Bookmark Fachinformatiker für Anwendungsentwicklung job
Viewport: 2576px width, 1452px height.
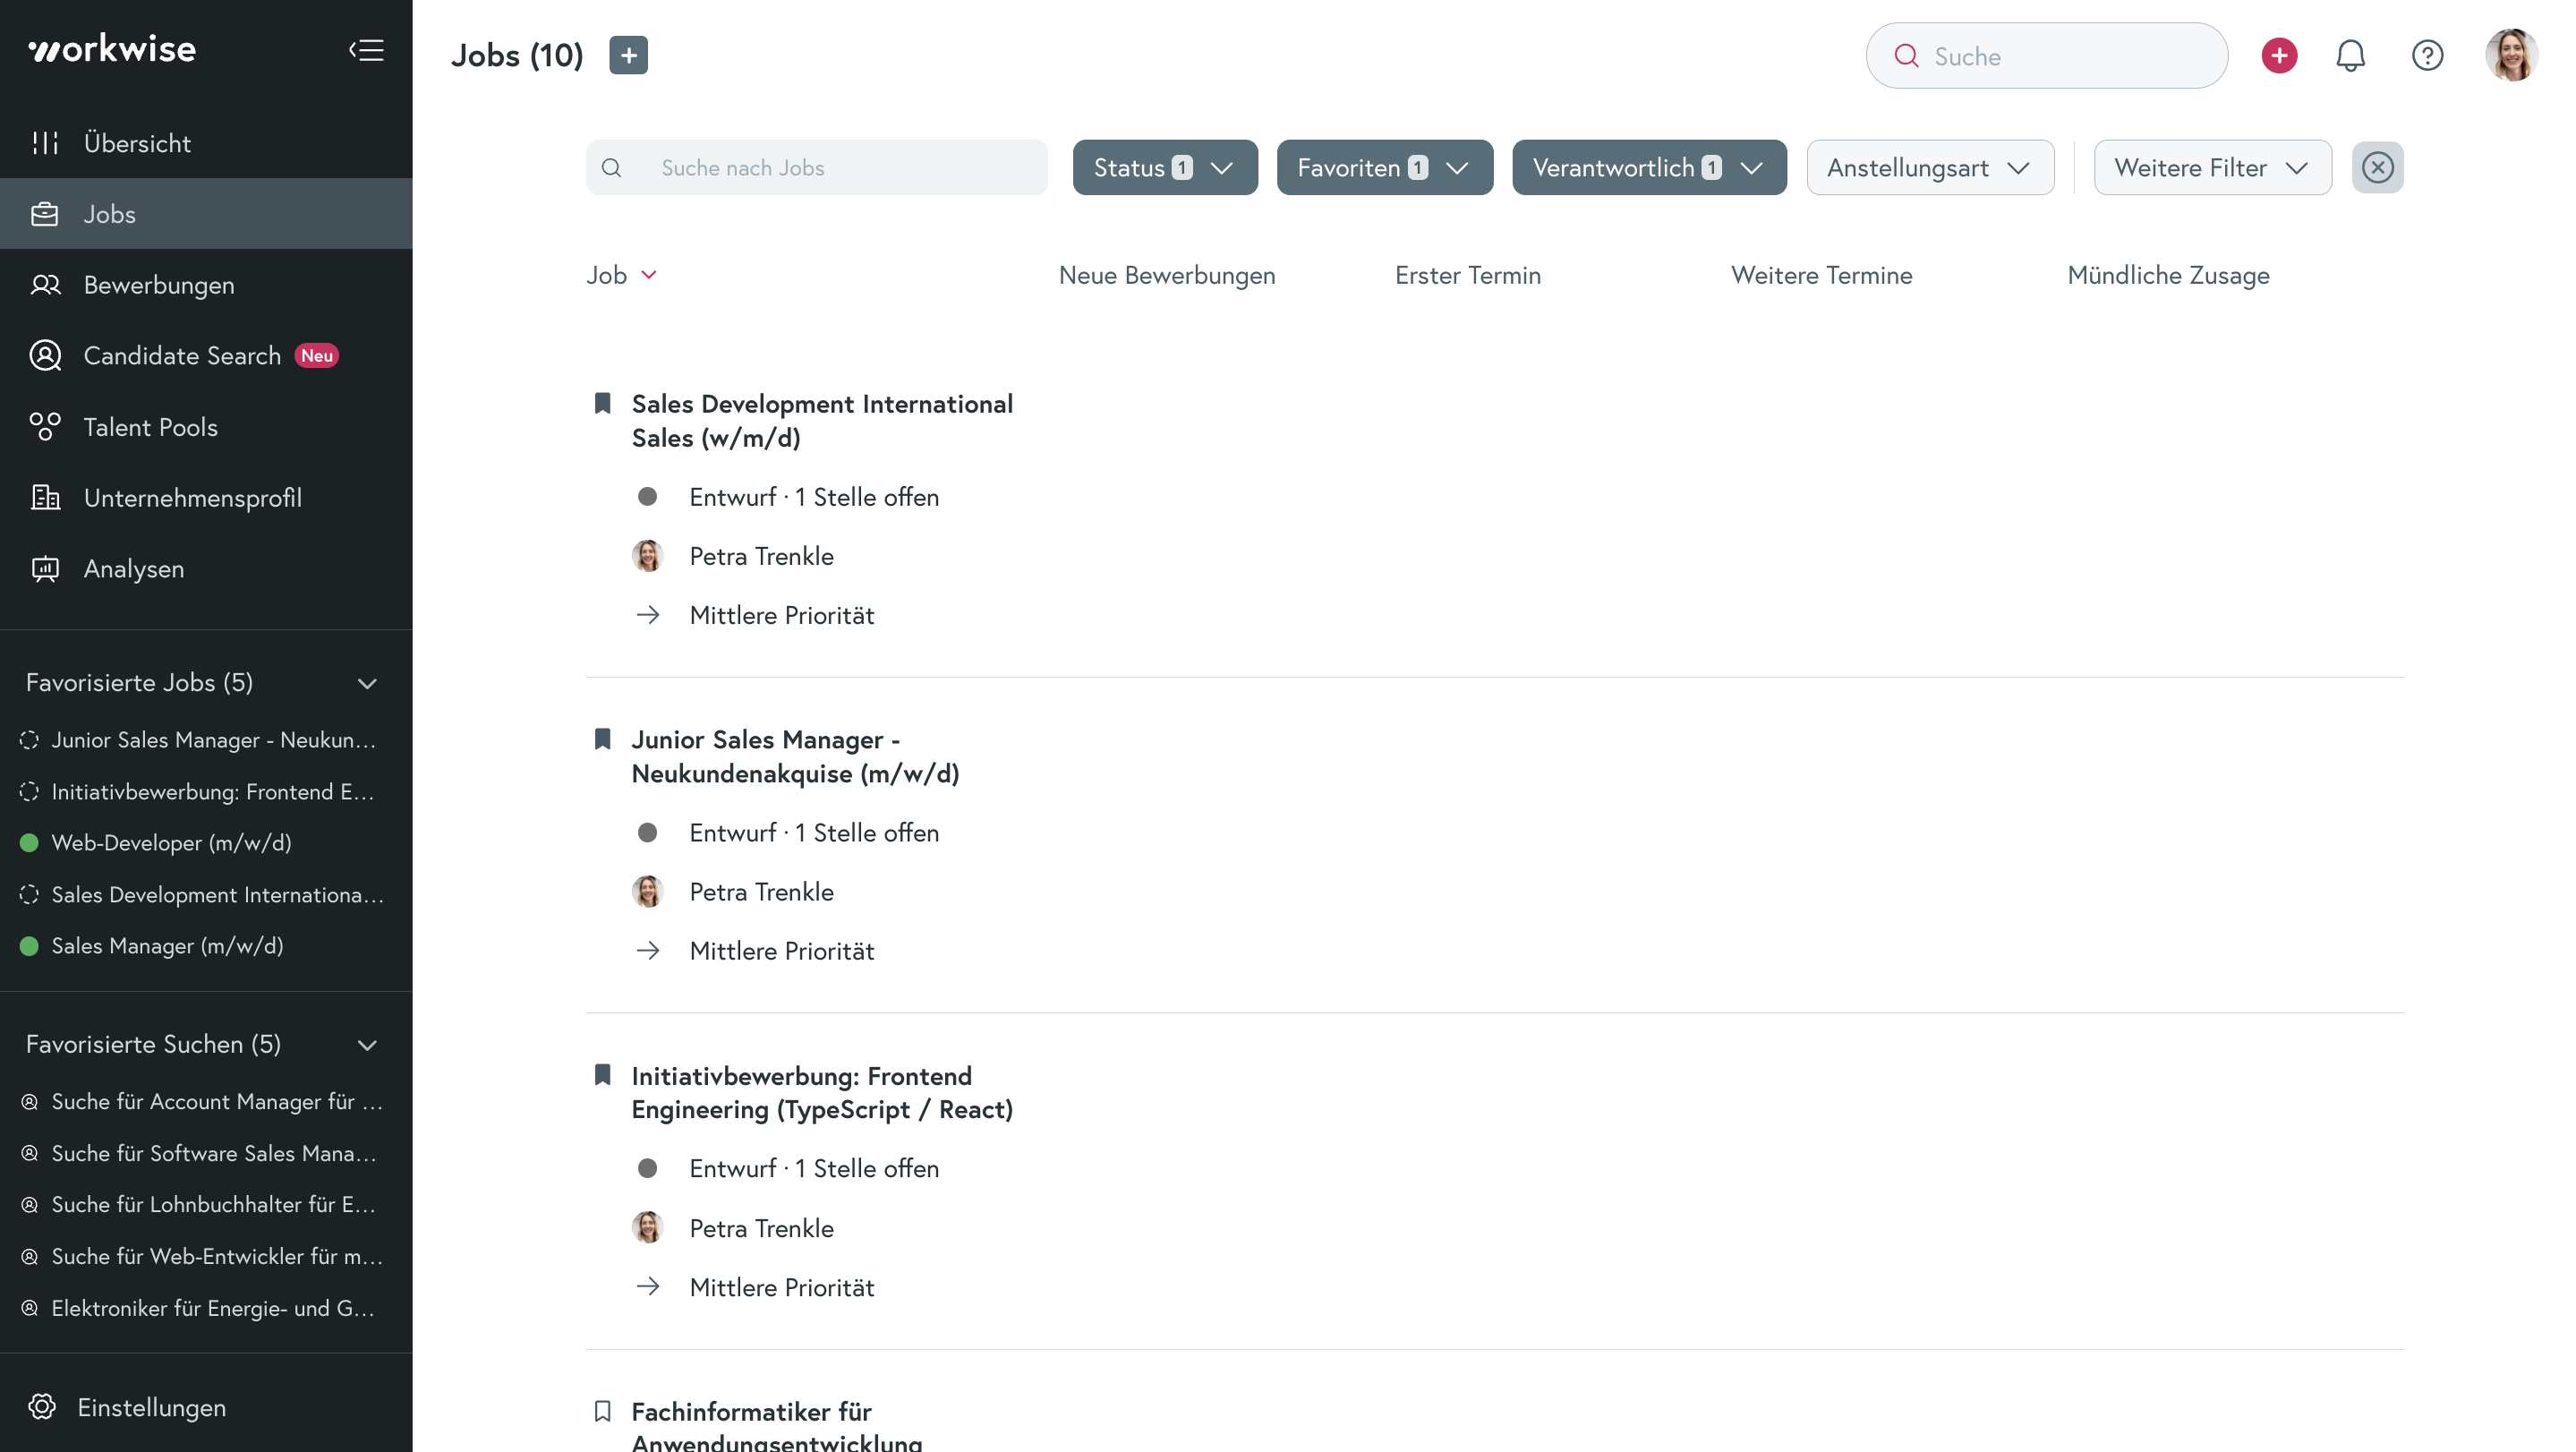click(x=602, y=1411)
